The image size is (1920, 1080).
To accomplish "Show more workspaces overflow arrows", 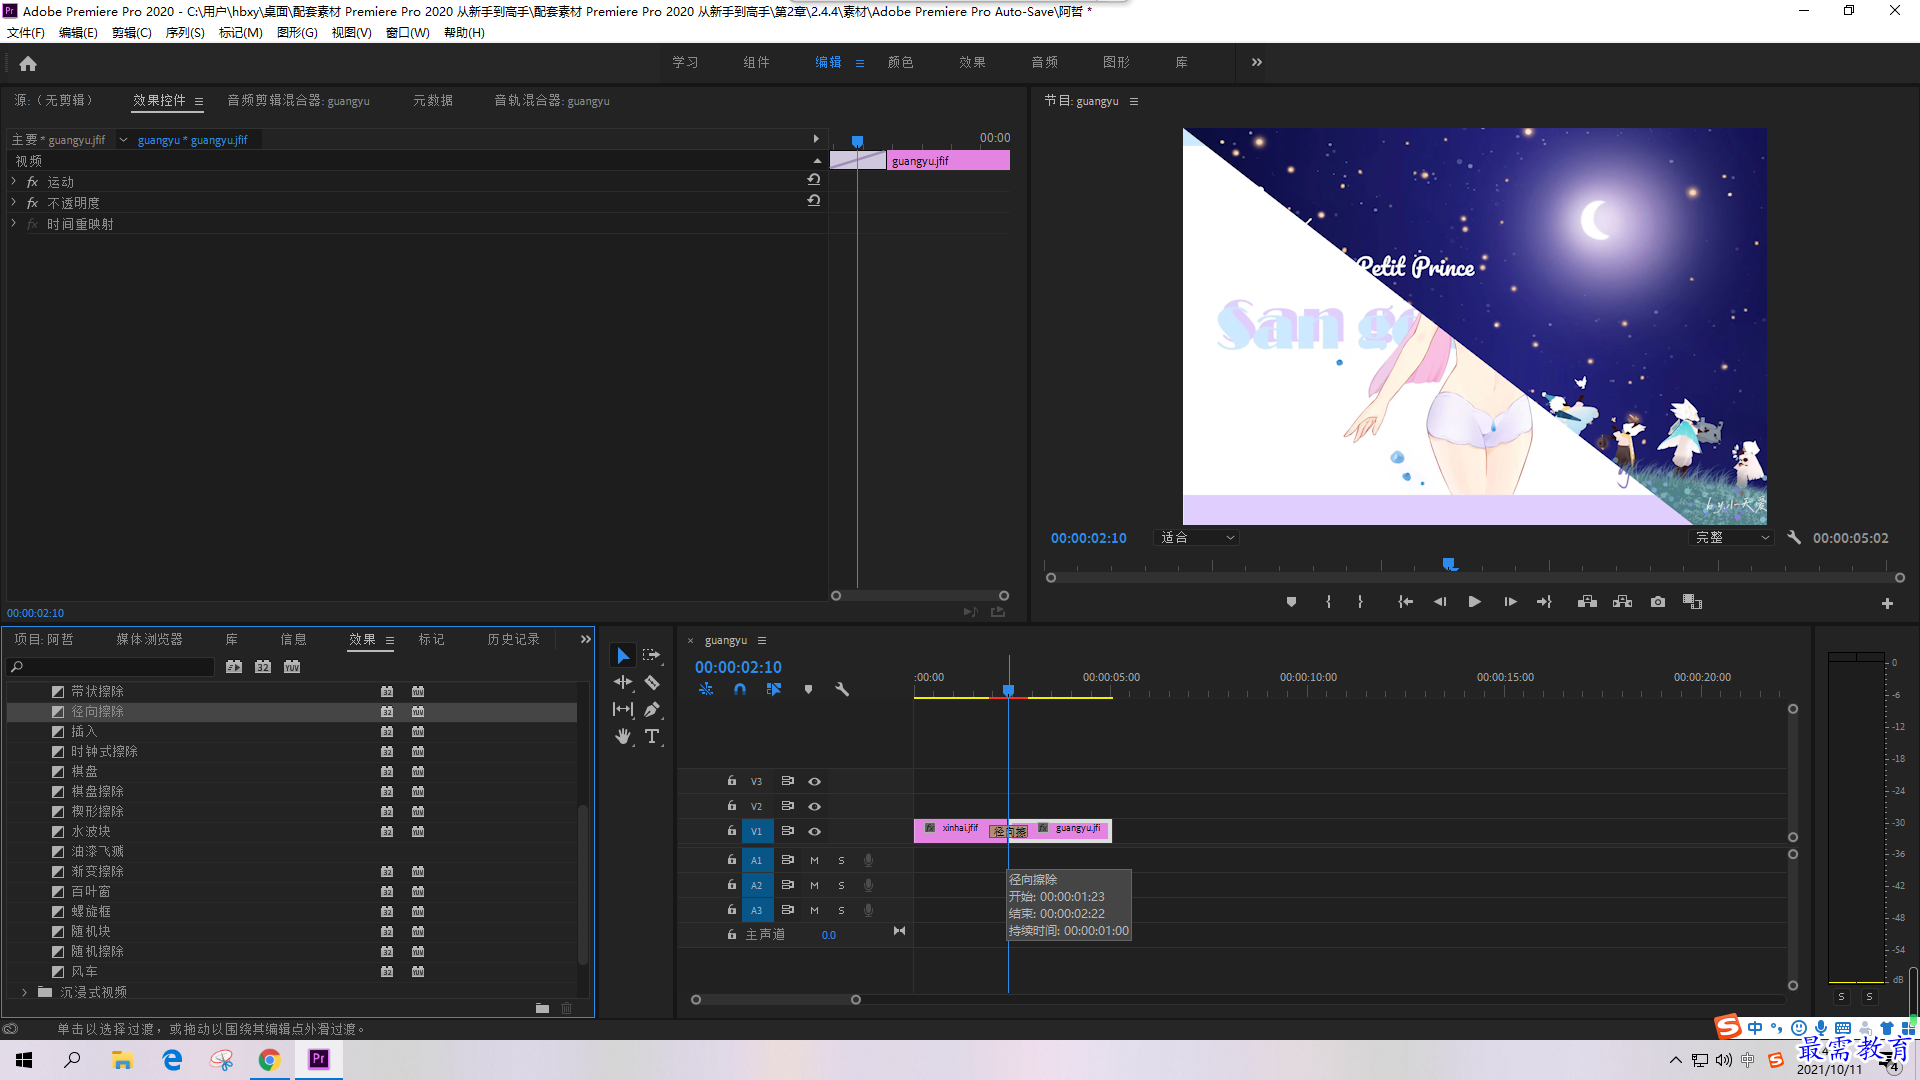I will click(1257, 62).
